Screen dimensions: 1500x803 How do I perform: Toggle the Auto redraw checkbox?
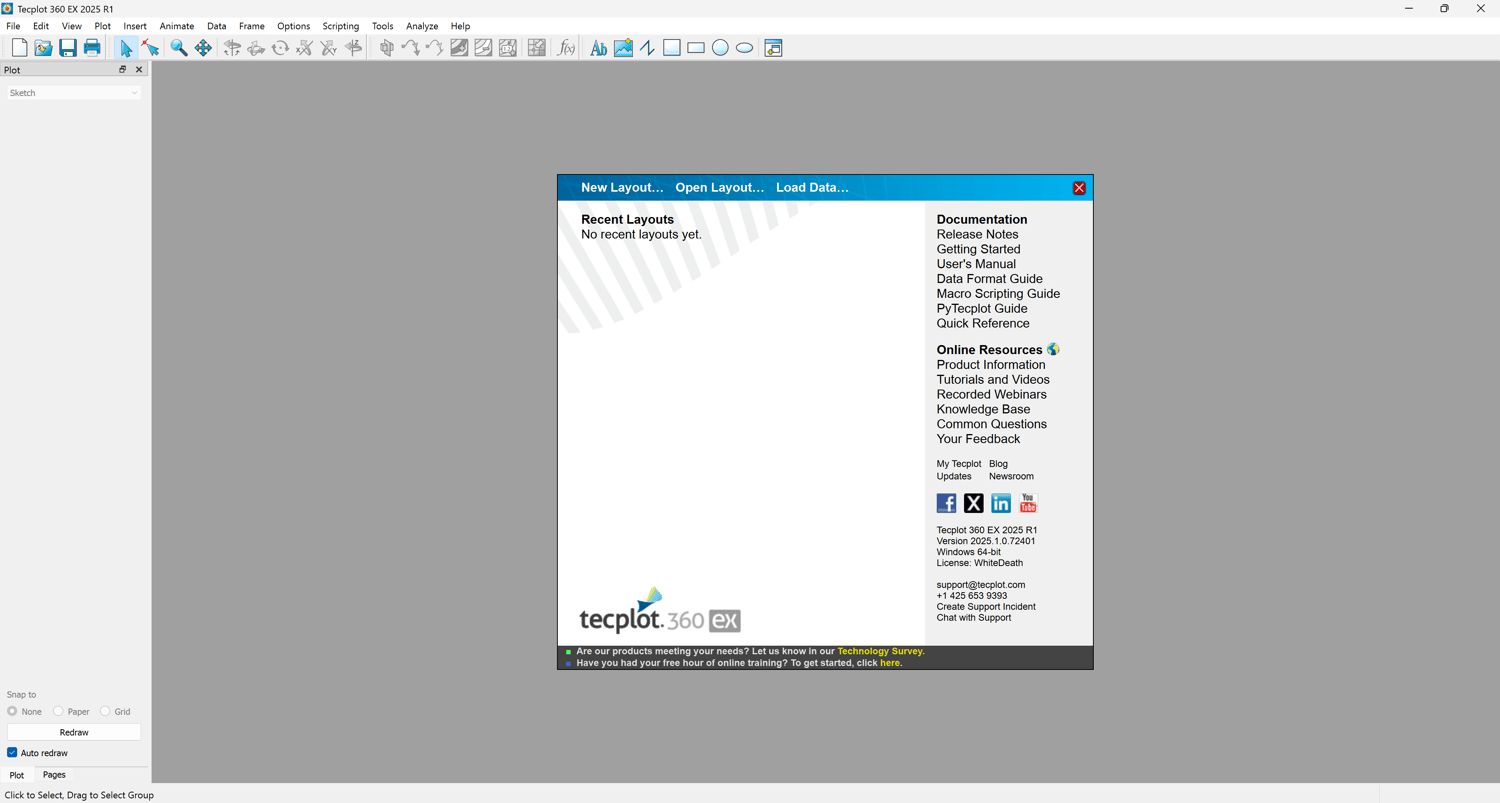point(12,753)
